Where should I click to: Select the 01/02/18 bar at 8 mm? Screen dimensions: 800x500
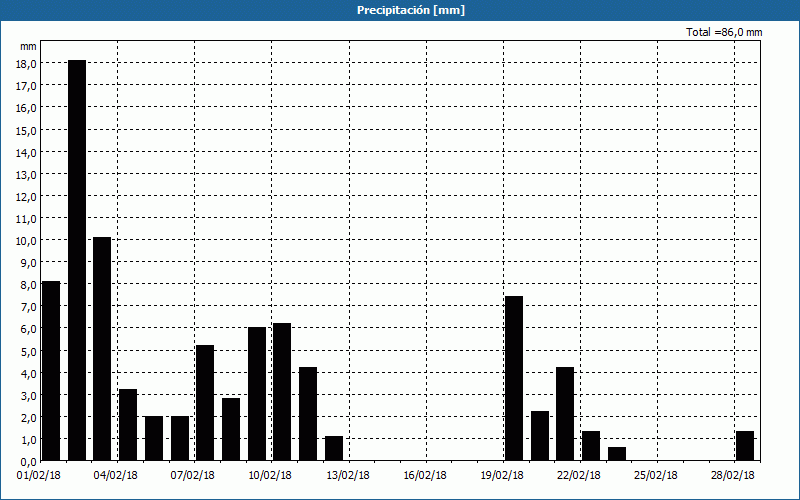click(x=51, y=371)
